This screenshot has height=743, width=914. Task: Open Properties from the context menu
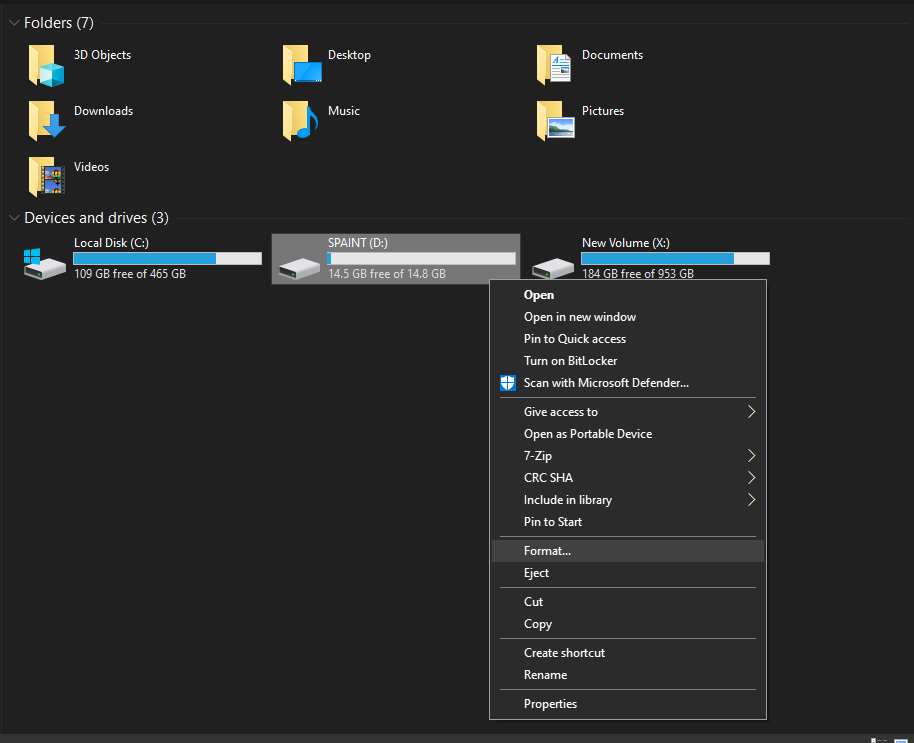[628, 704]
